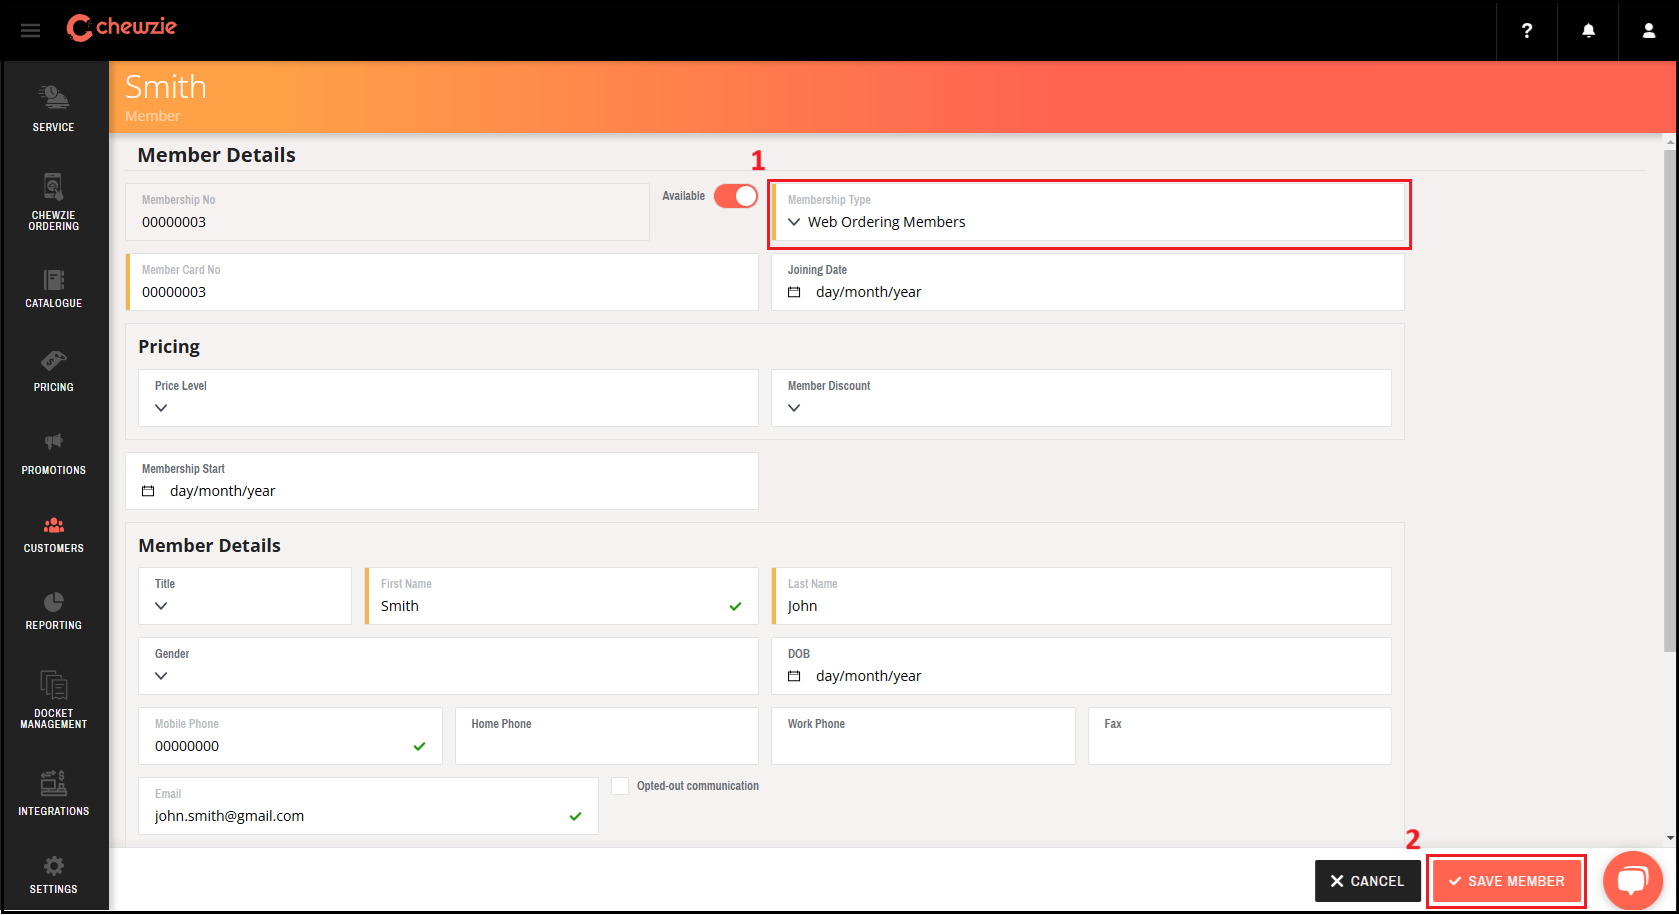Expand the Member Discount dropdown
Image resolution: width=1679 pixels, height=915 pixels.
[x=1081, y=398]
